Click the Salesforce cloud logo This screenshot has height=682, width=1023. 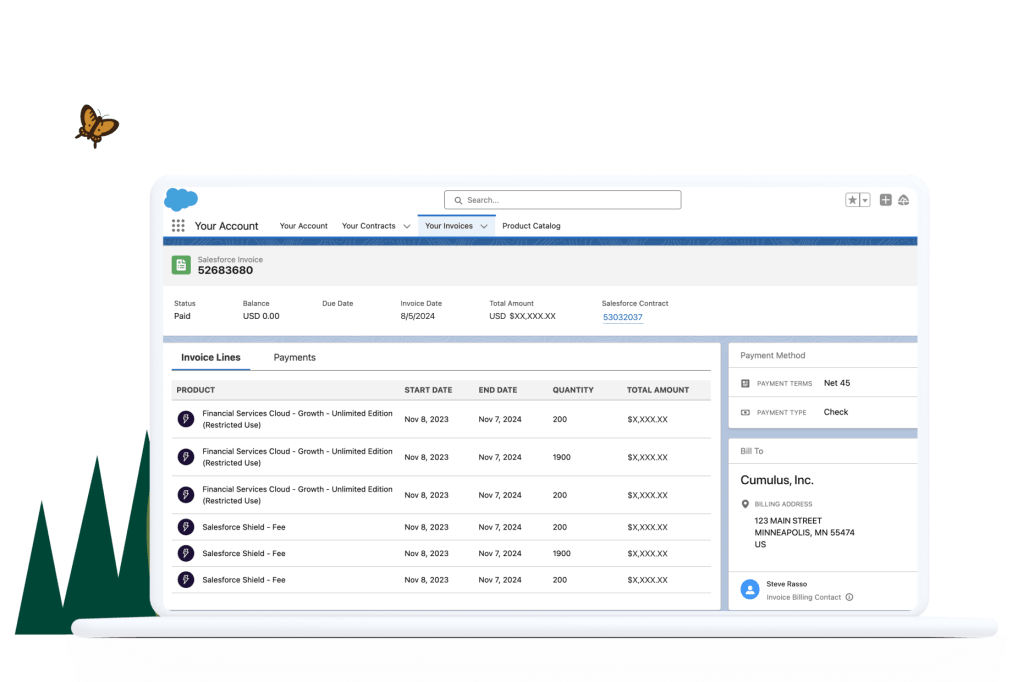click(181, 199)
